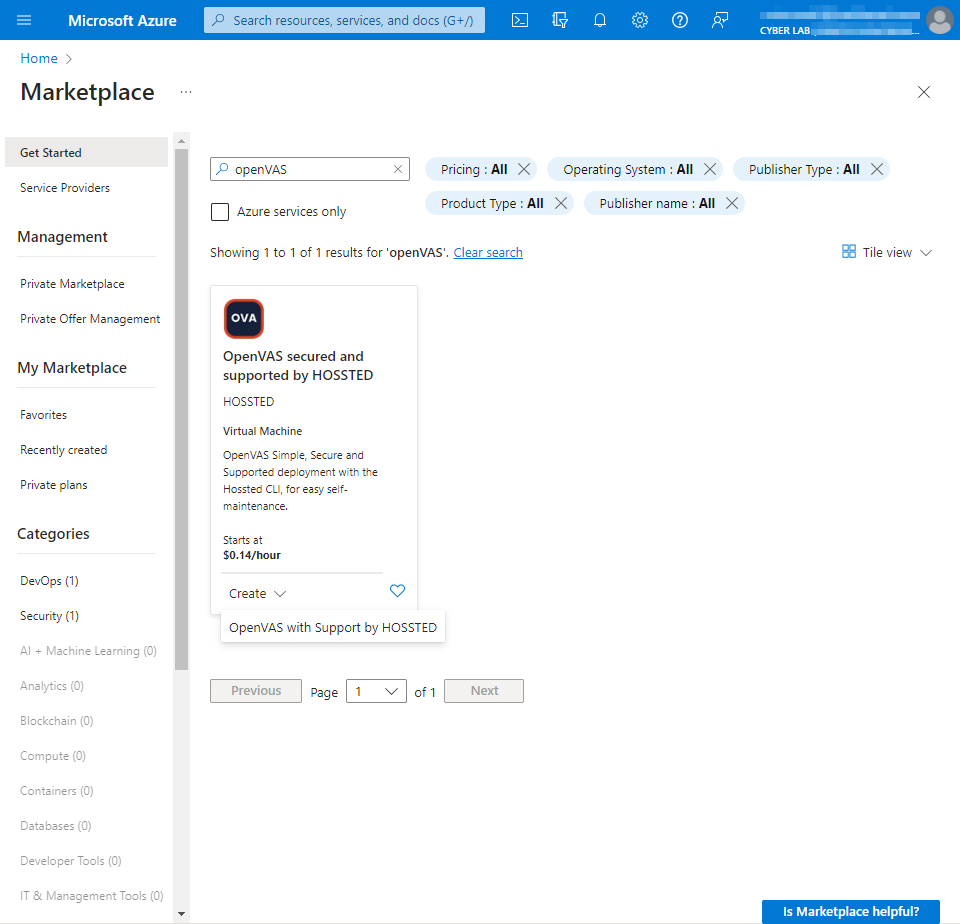
Task: Select Containers (0) category
Action: [56, 791]
